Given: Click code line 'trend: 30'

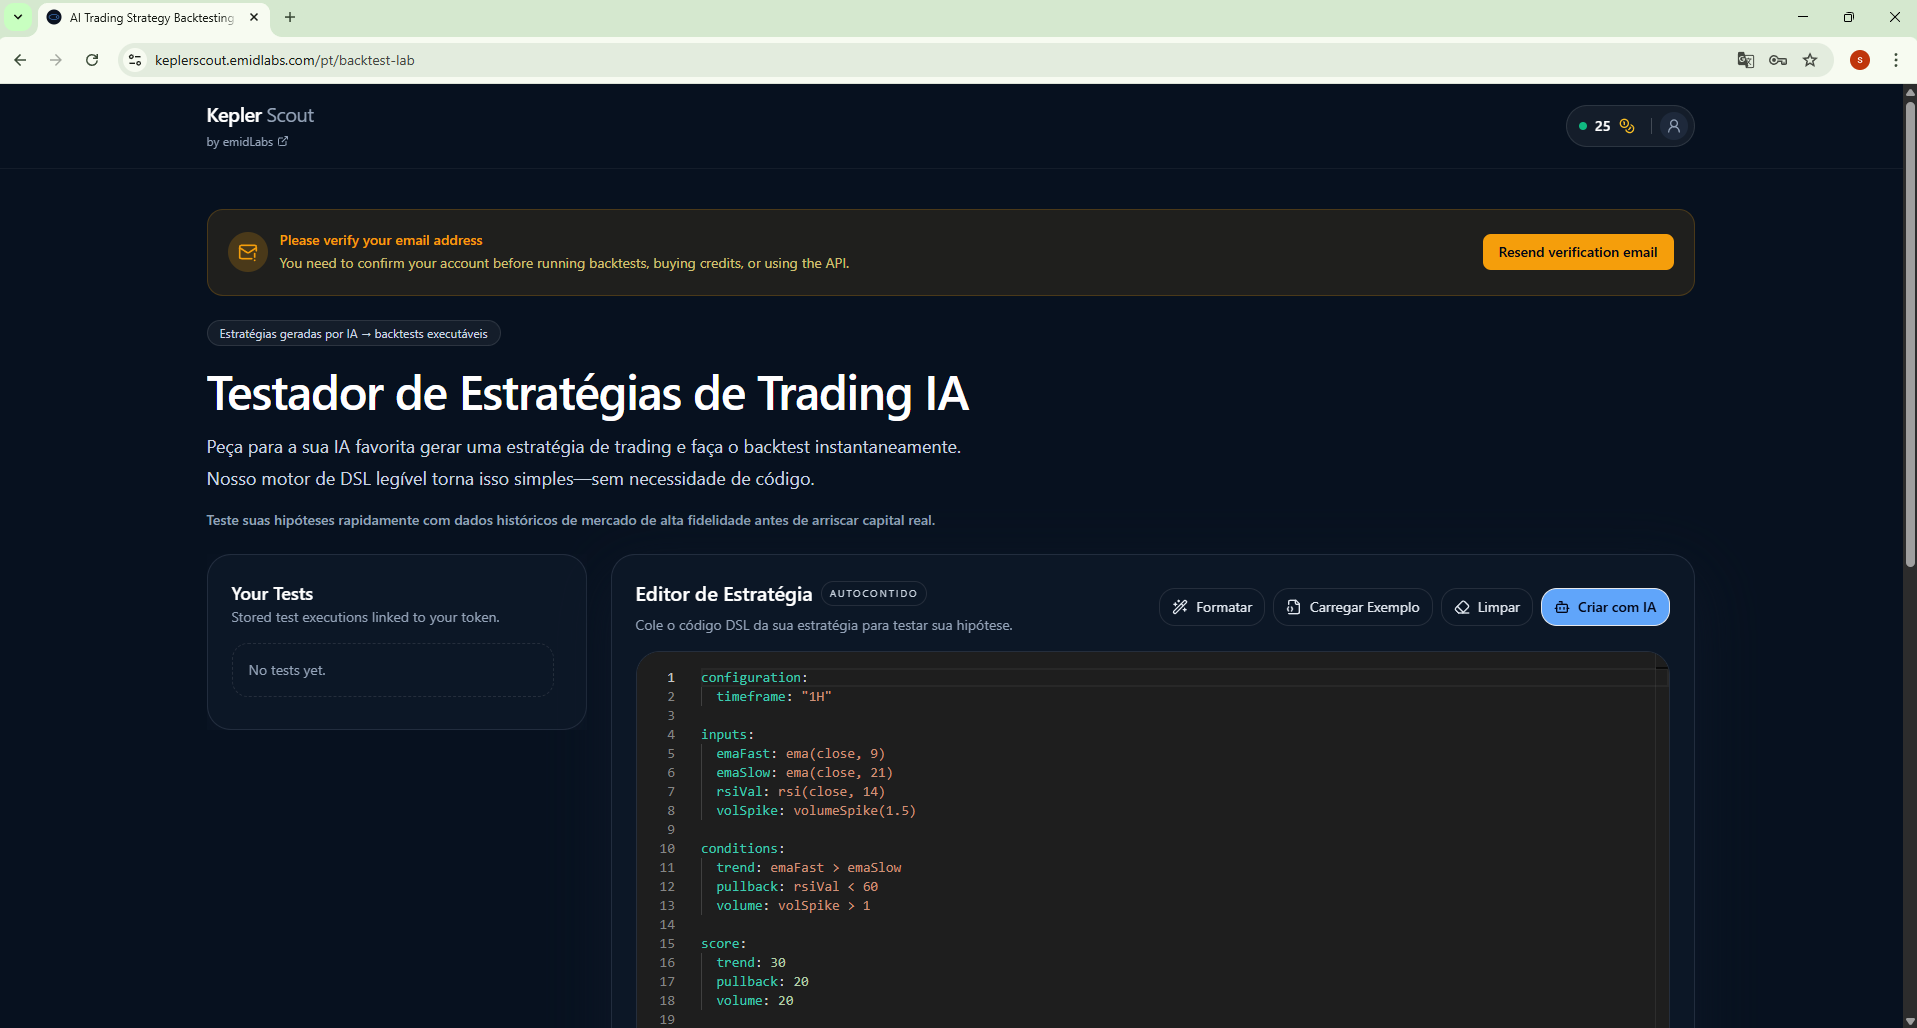Looking at the screenshot, I should pos(751,963).
